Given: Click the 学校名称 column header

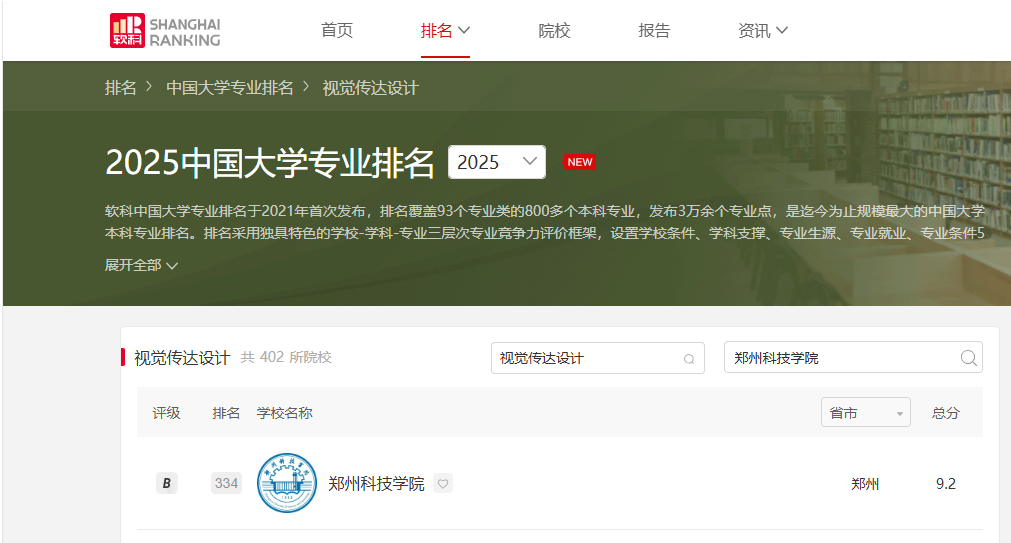Looking at the screenshot, I should click(284, 413).
